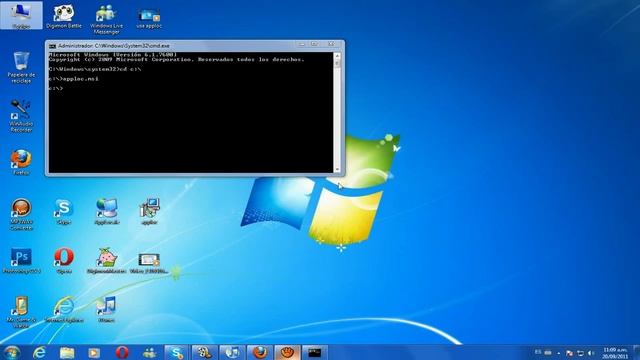Select the "usa apploc" desktop video file
Viewport: 640px width, 360px height.
pyautogui.click(x=149, y=18)
